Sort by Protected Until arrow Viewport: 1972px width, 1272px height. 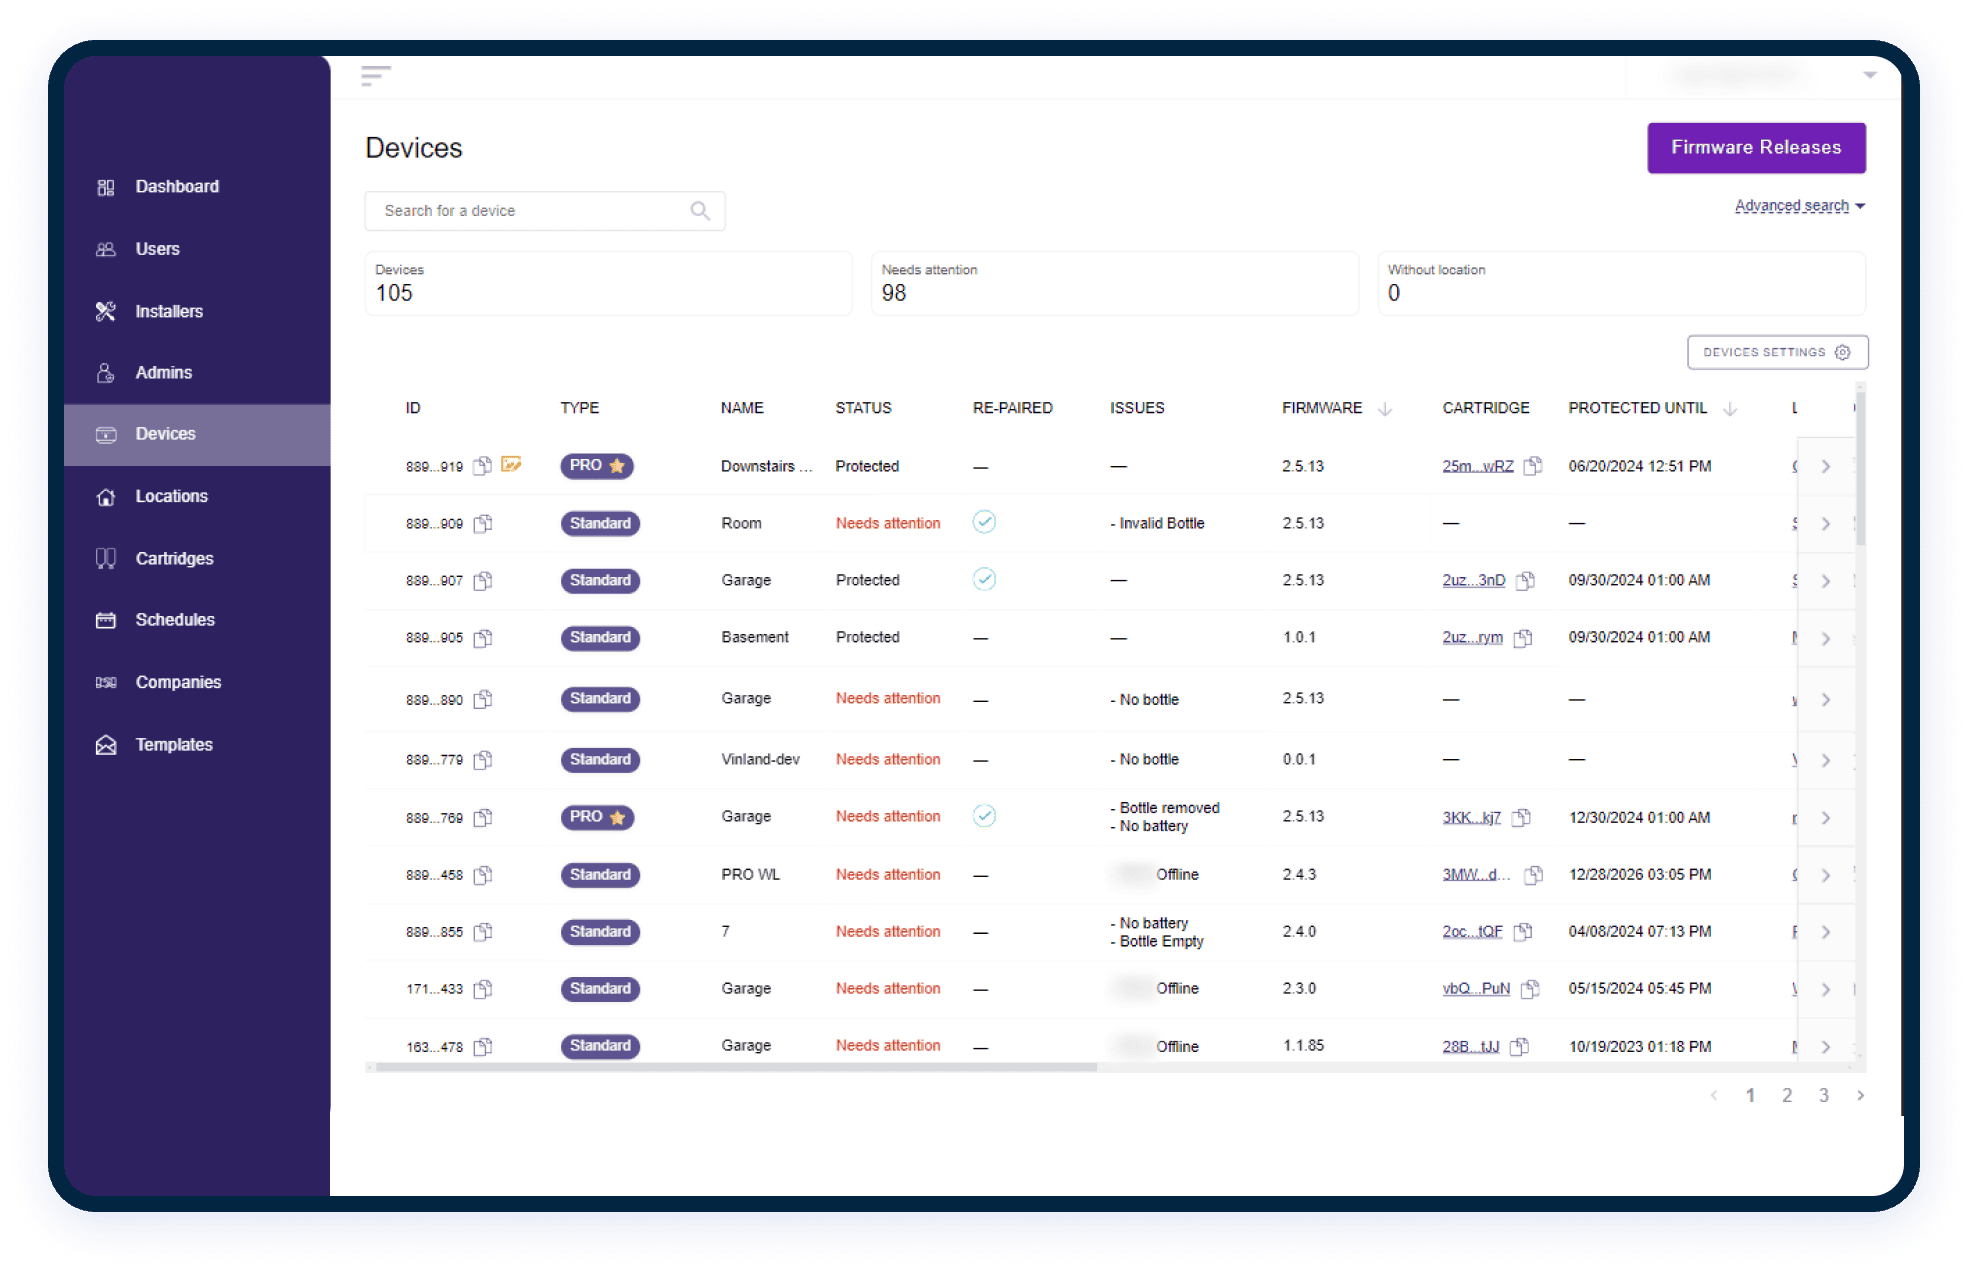point(1730,409)
